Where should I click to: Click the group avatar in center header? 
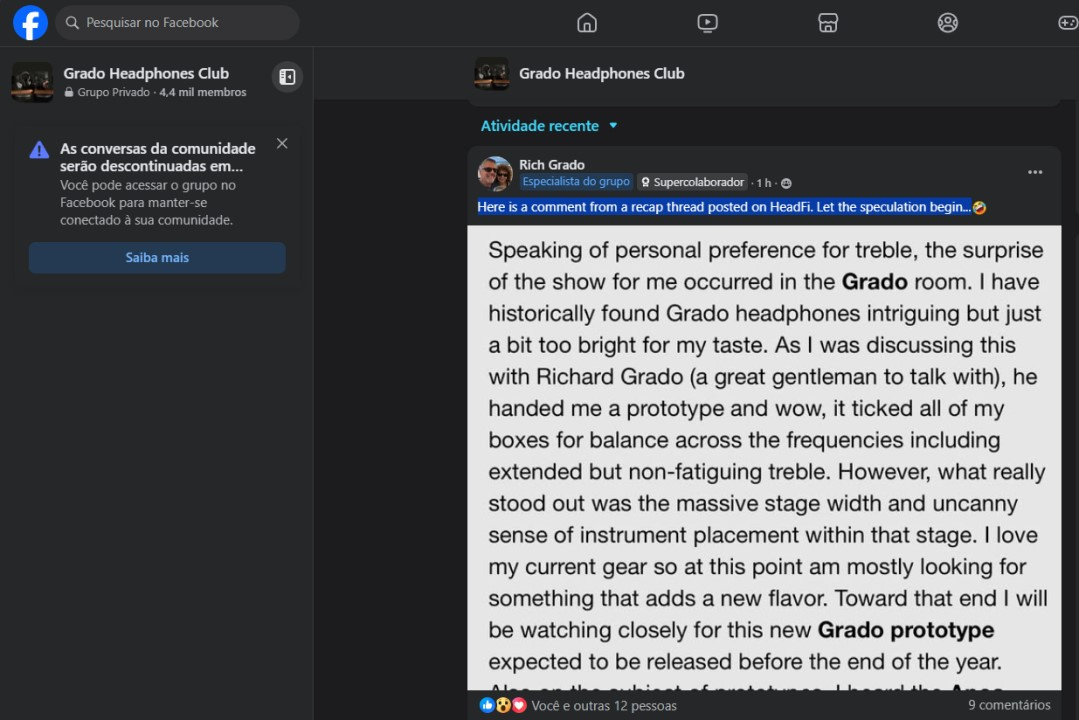coord(492,74)
